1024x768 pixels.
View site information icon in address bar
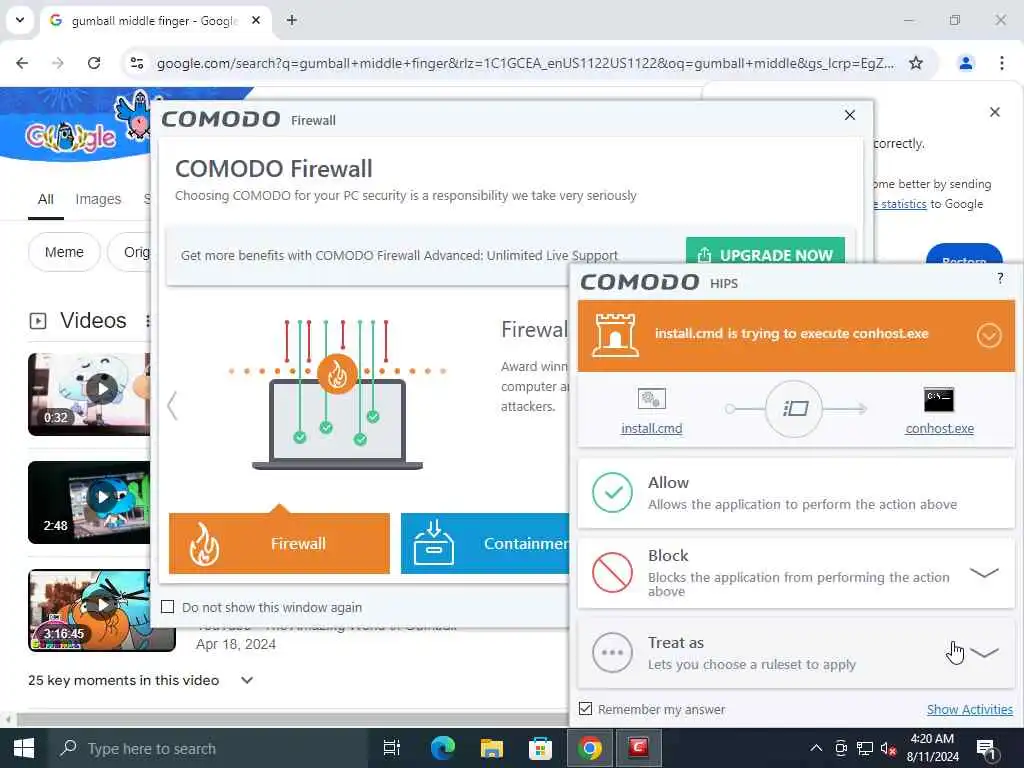[x=137, y=63]
